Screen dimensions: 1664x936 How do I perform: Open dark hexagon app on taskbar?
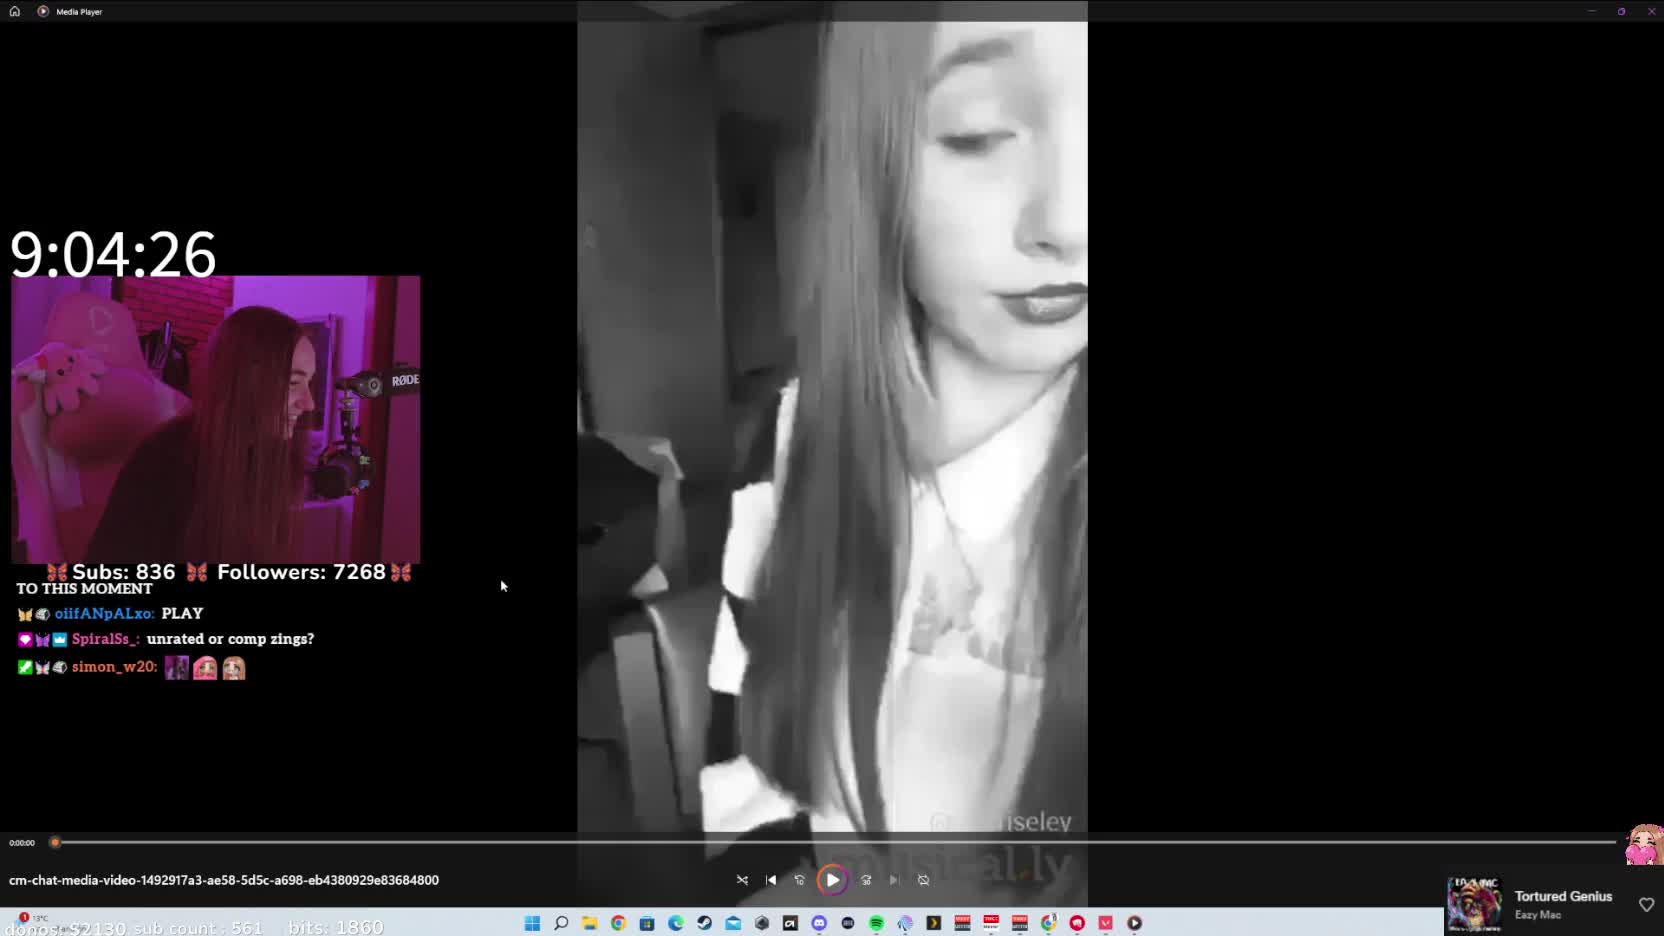pyautogui.click(x=762, y=923)
